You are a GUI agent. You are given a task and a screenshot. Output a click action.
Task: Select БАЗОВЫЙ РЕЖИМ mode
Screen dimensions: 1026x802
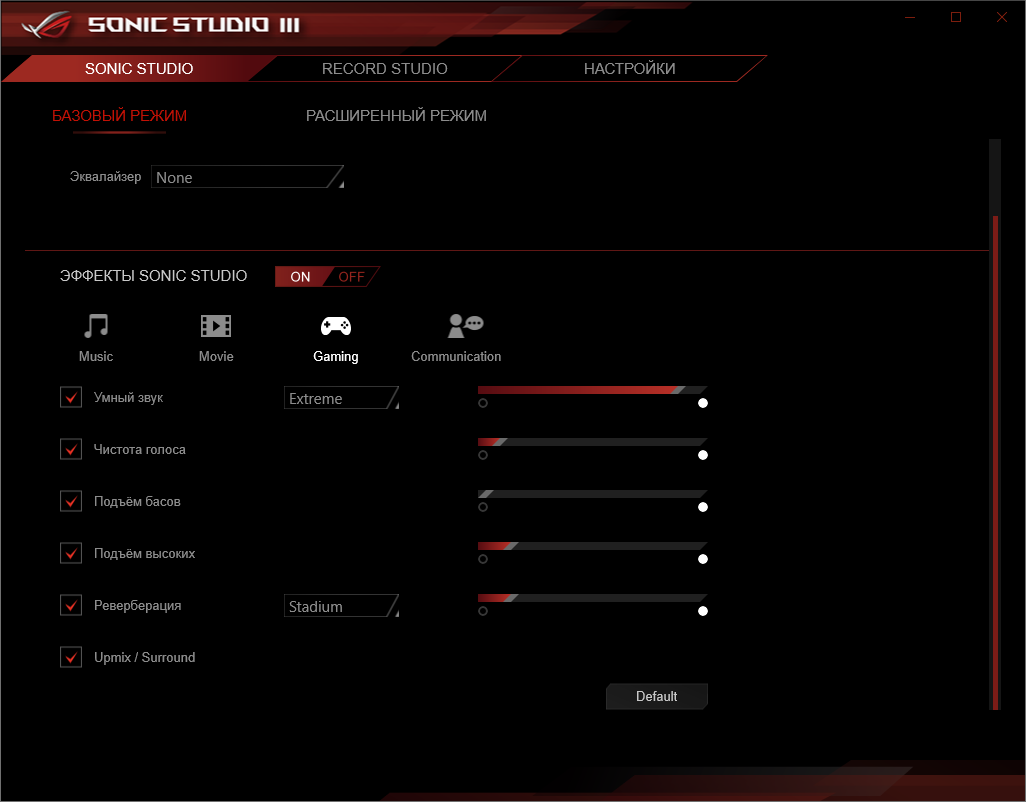pos(120,116)
